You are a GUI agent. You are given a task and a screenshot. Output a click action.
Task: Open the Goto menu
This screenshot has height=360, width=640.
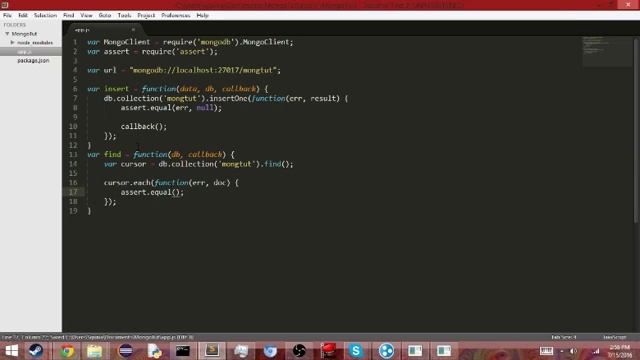[105, 16]
